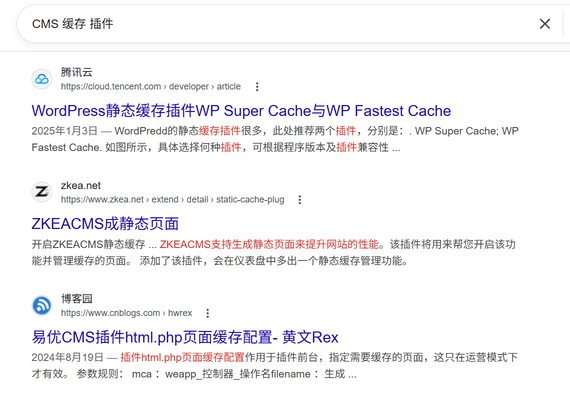Open the WordPress静态缓存插件WP Super Cache result
Viewport: 570px width, 400px height.
[241, 111]
